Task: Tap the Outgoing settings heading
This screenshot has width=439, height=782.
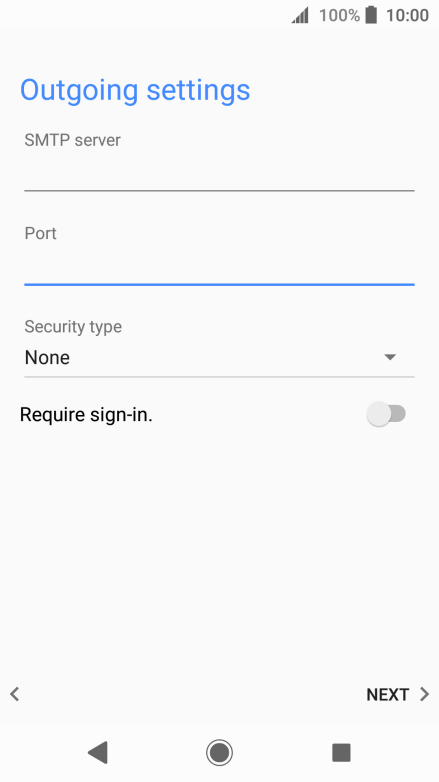Action: 135,90
